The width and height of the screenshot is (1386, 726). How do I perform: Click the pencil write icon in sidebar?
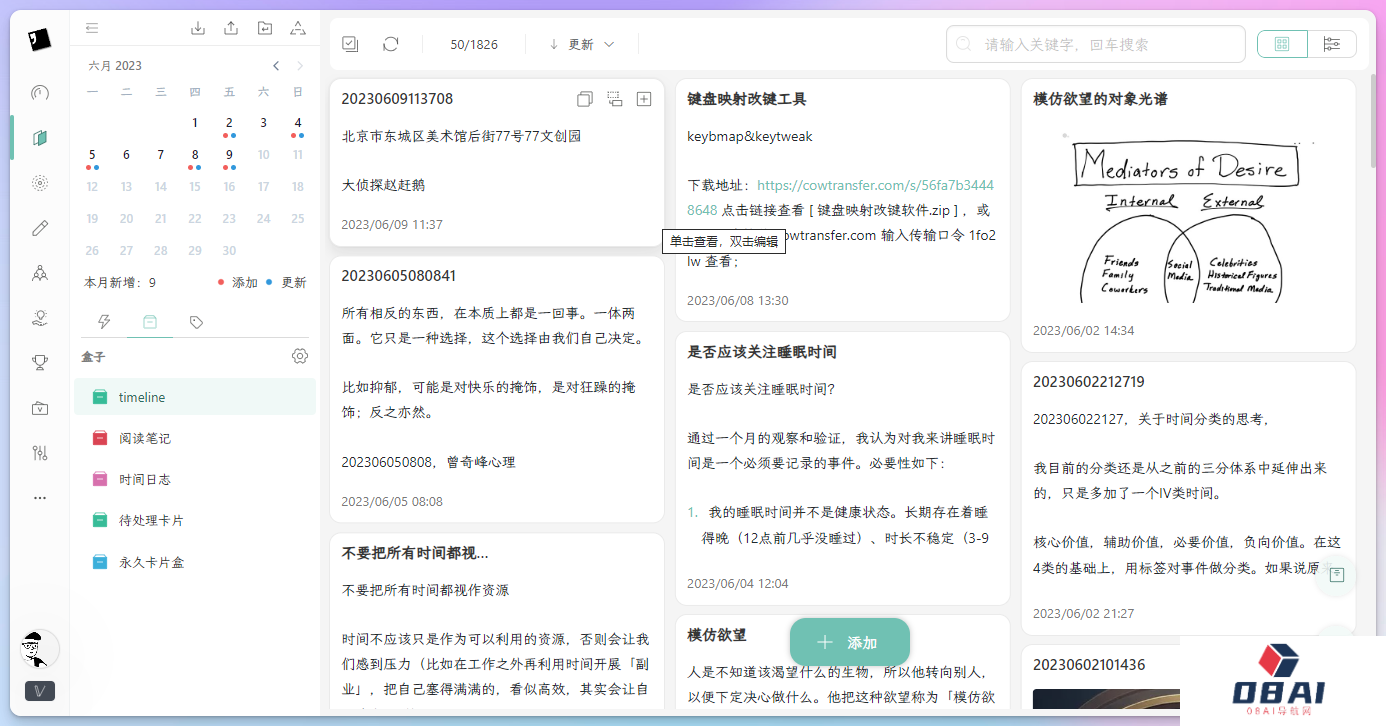pos(40,228)
